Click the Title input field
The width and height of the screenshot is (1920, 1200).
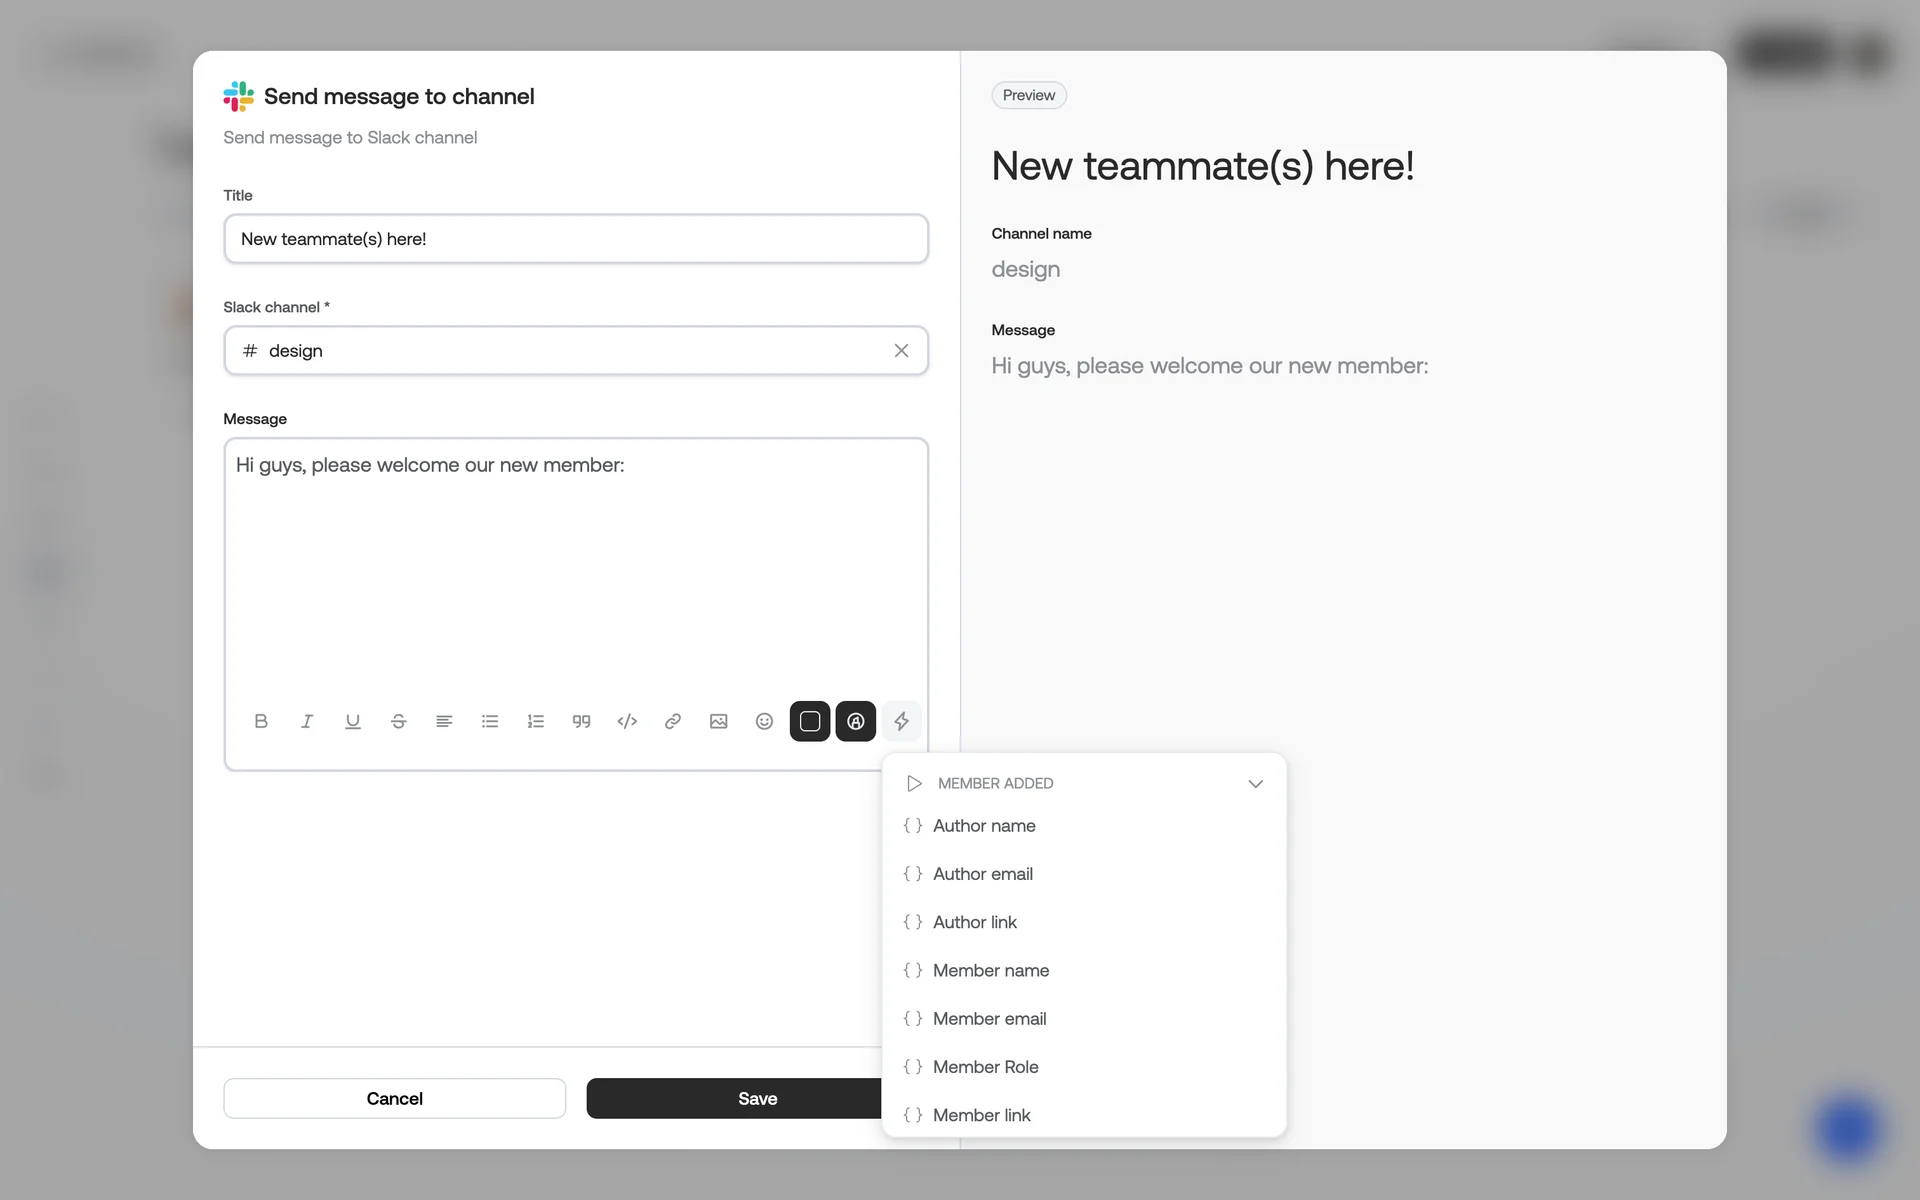click(x=576, y=239)
